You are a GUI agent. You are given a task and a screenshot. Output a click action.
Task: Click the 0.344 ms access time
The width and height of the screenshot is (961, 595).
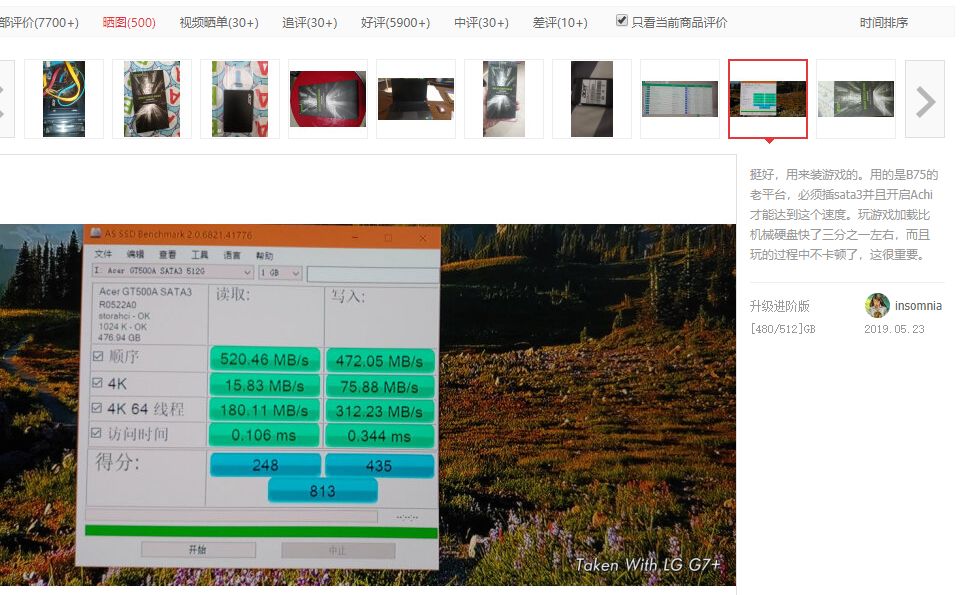tap(379, 436)
